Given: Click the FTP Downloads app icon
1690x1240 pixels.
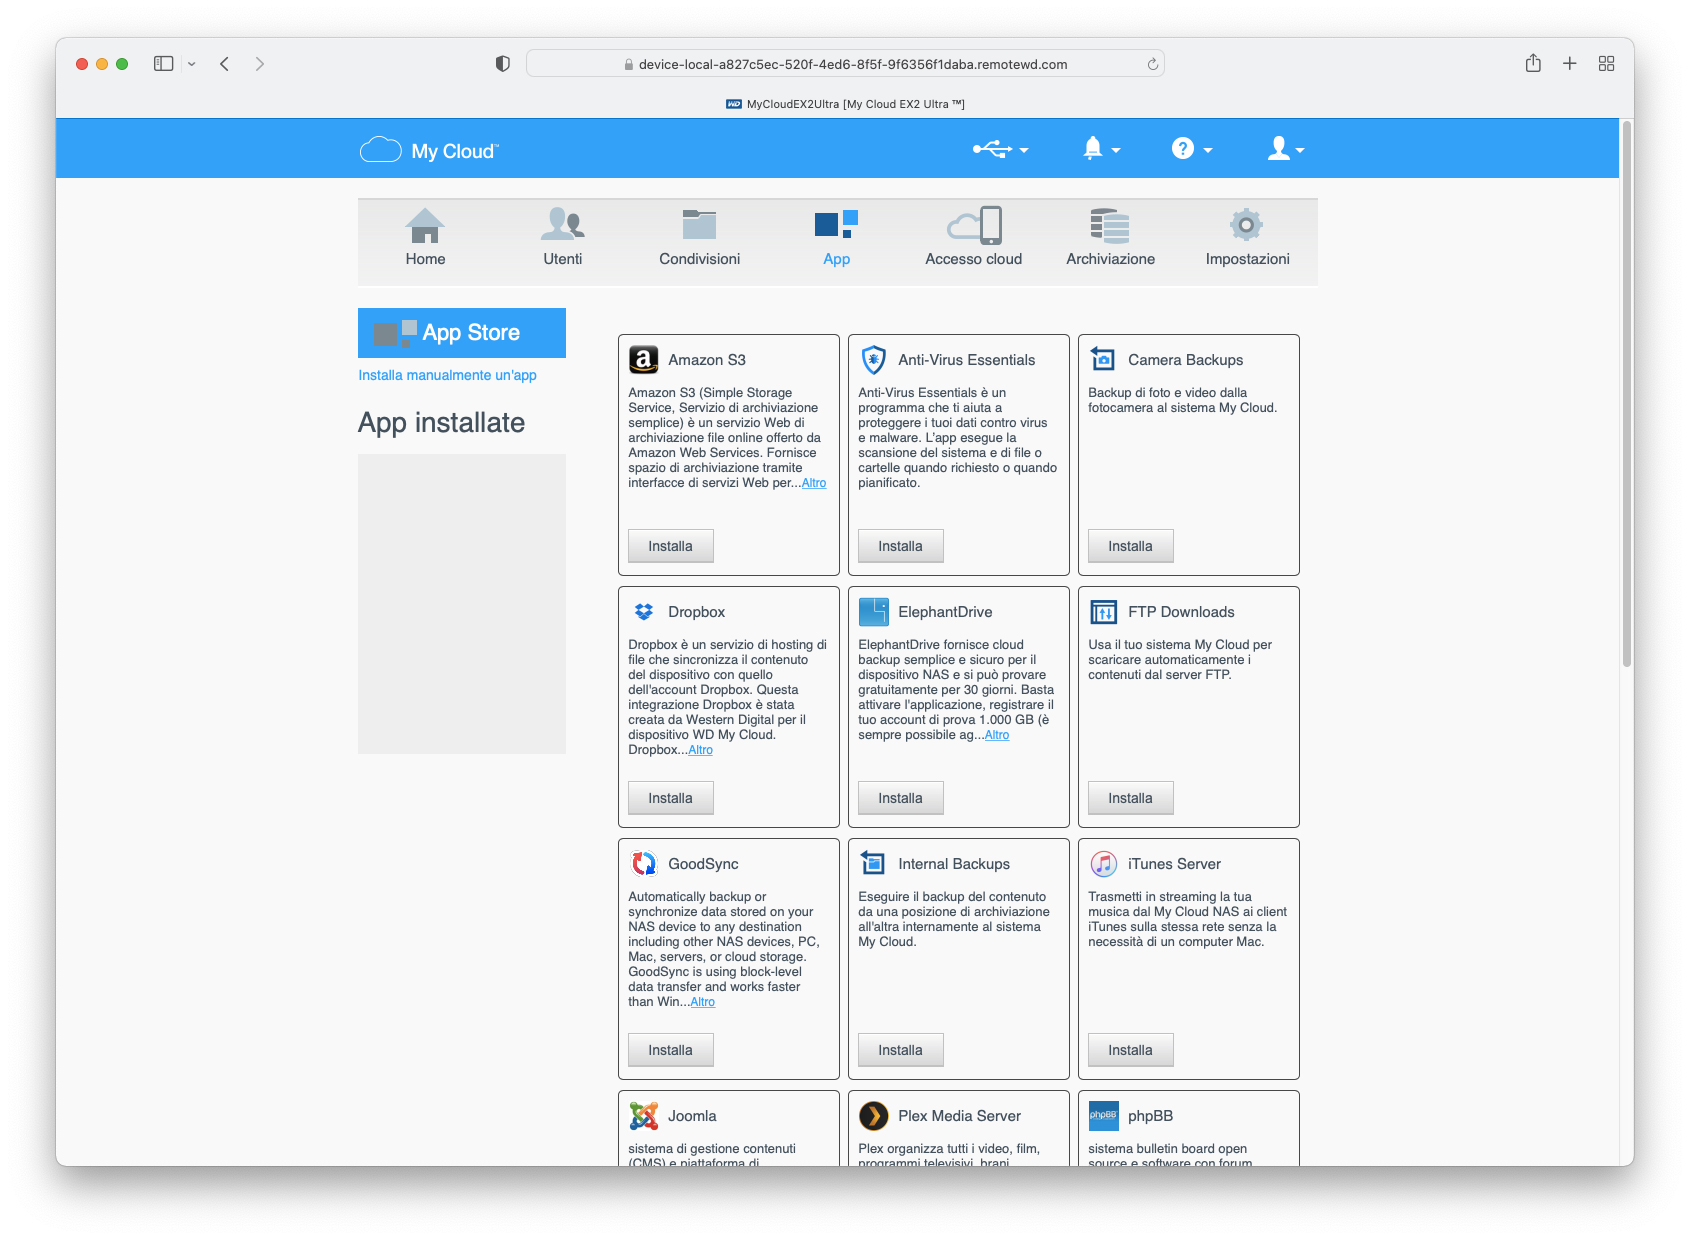Looking at the screenshot, I should click(x=1104, y=611).
